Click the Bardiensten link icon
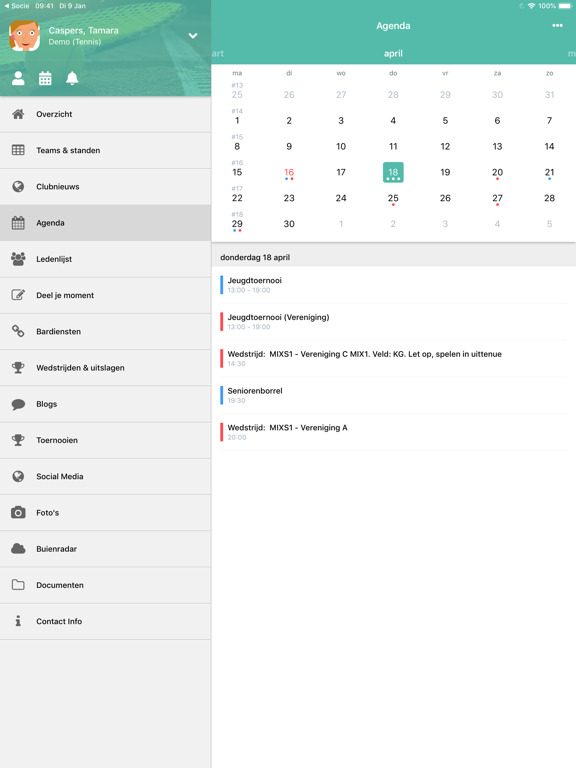This screenshot has width=576, height=768. click(18, 332)
